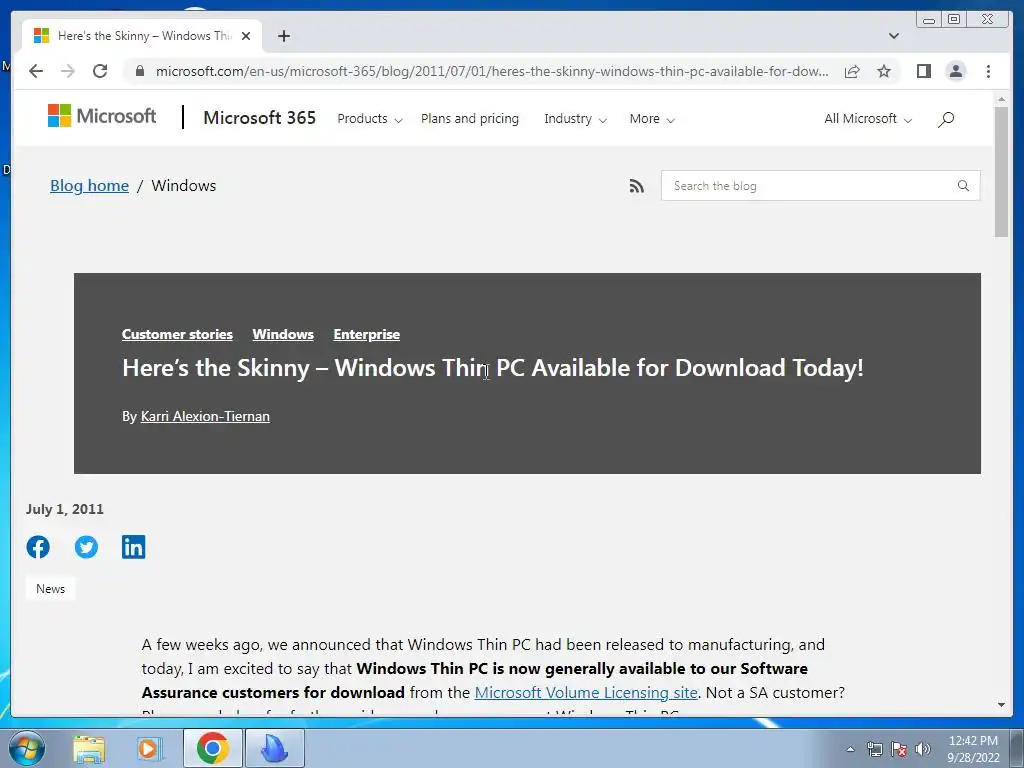
Task: Open Plans and pricing
Action: (470, 119)
